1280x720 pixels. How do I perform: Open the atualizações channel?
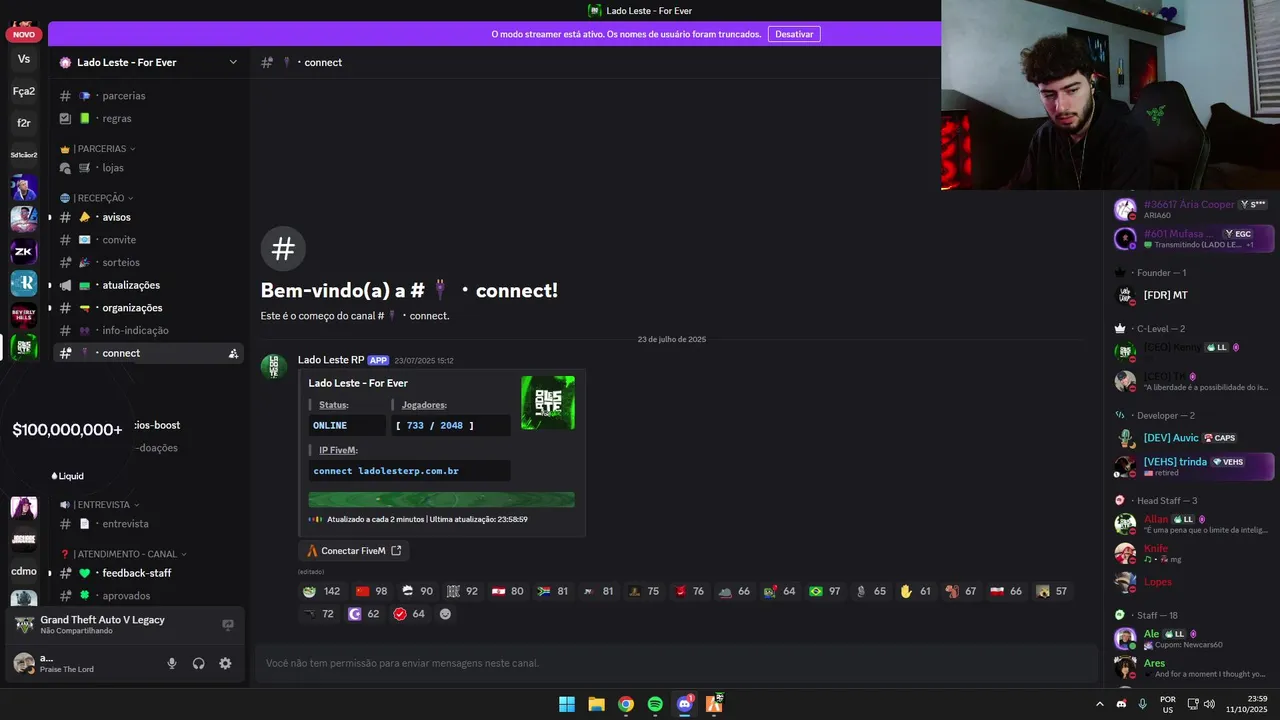149,285
